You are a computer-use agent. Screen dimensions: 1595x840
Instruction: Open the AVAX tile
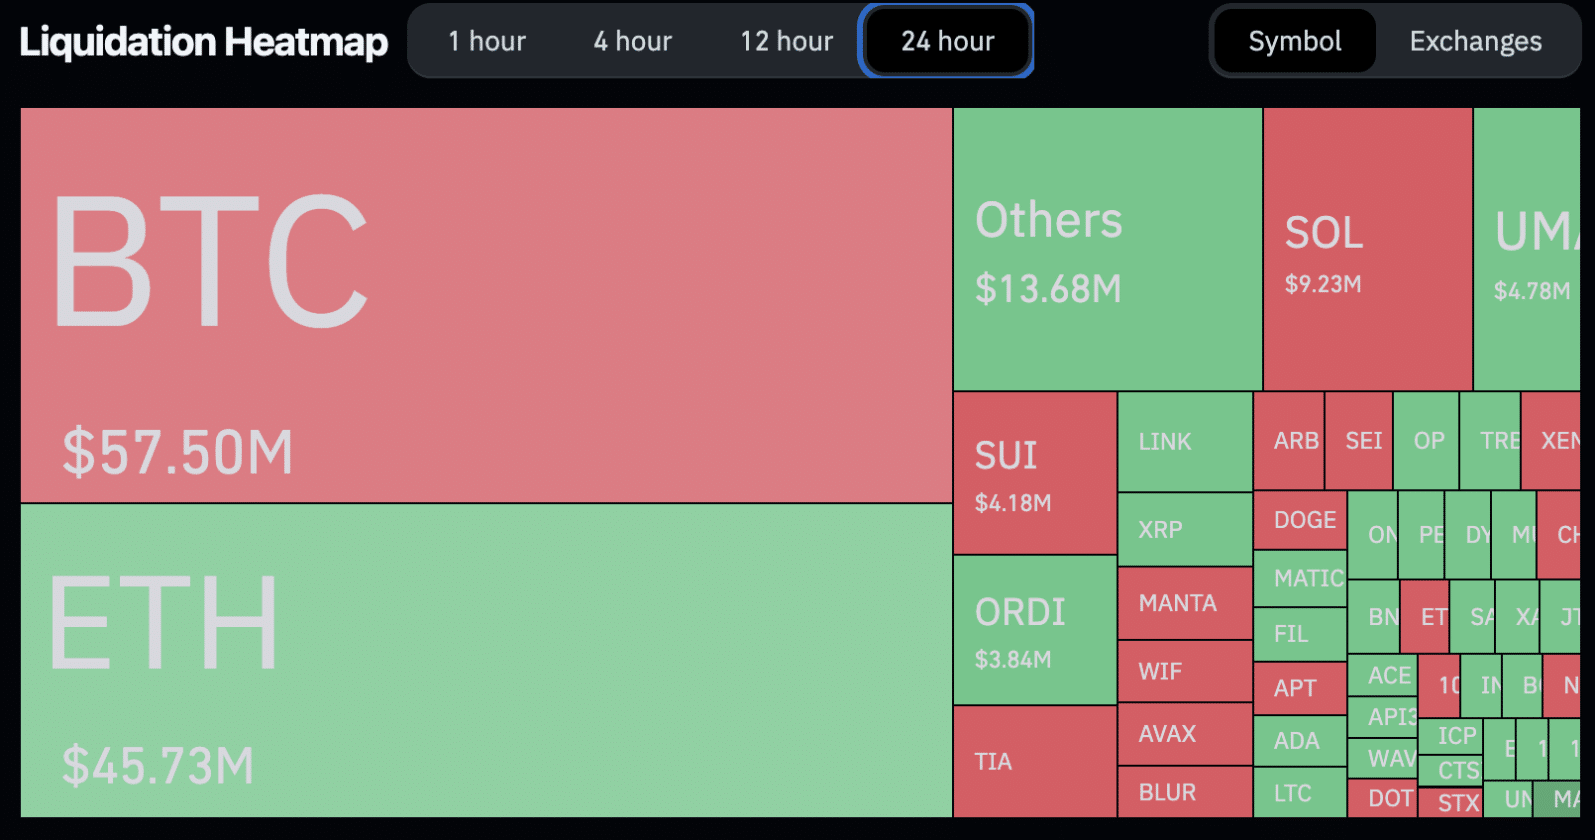click(1185, 734)
